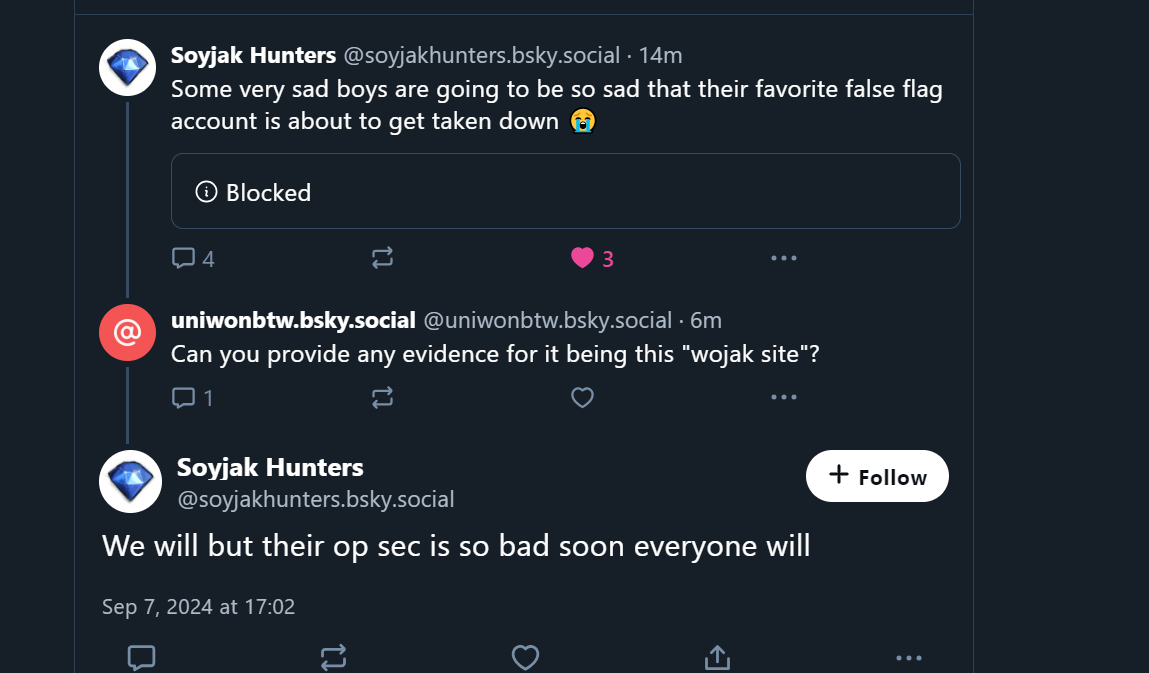Open the uniwonbtw.bsky.social profile name link

293,320
